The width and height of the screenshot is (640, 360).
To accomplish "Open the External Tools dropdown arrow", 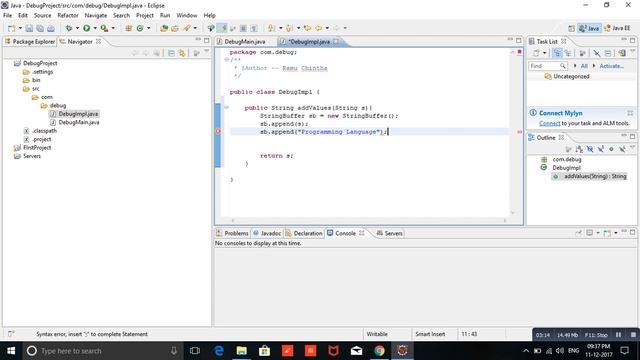I will [x=113, y=28].
